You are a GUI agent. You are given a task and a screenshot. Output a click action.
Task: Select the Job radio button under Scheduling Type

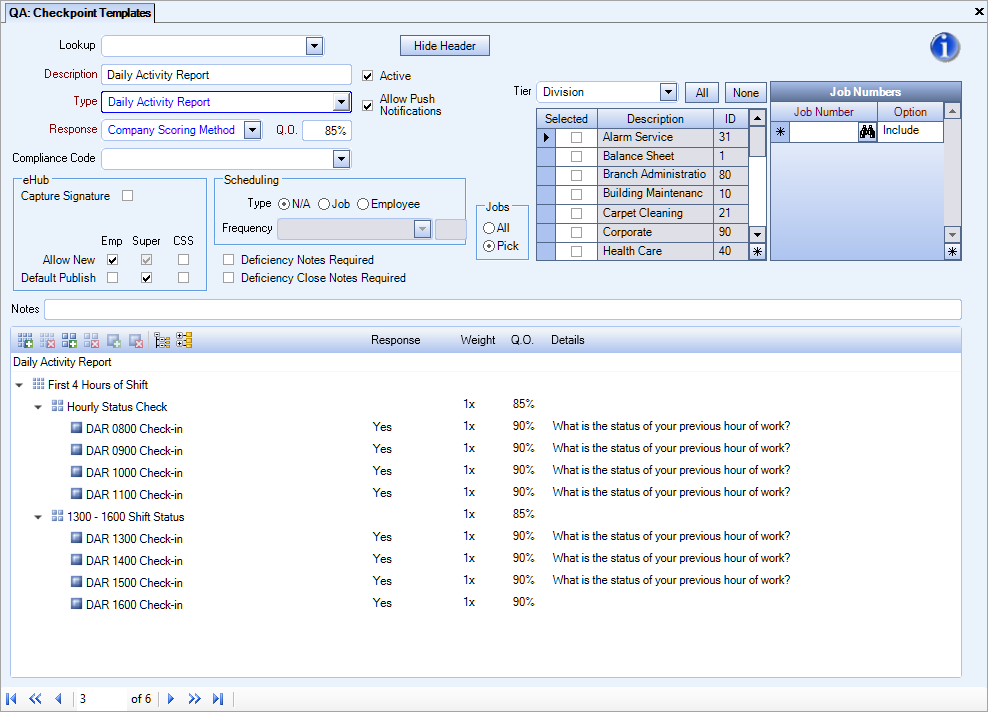(x=322, y=203)
